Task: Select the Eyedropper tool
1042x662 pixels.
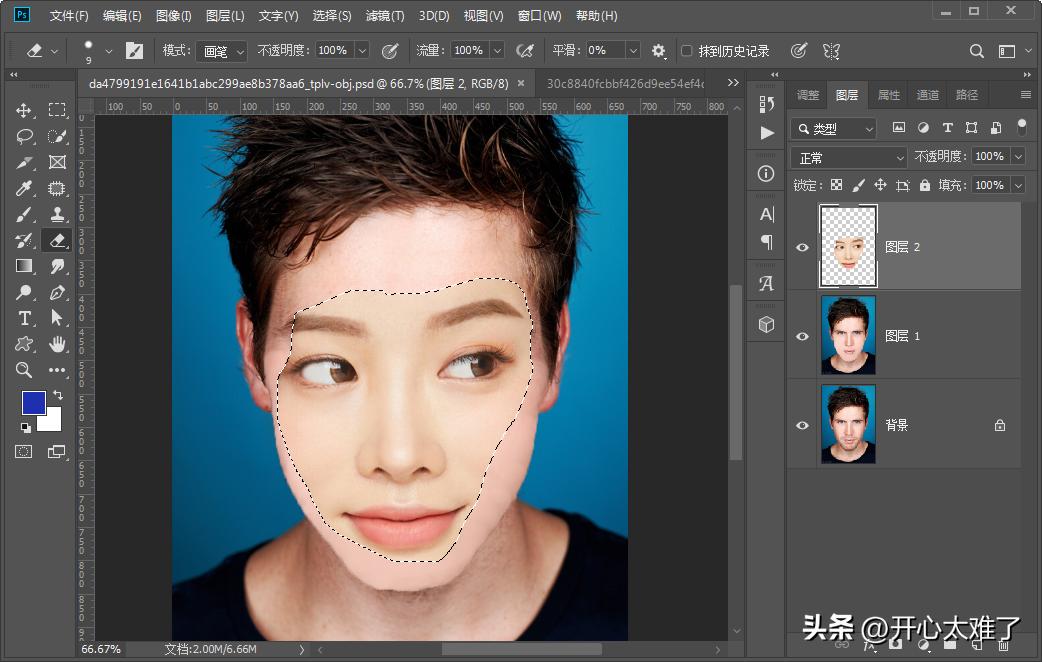Action: click(x=24, y=188)
